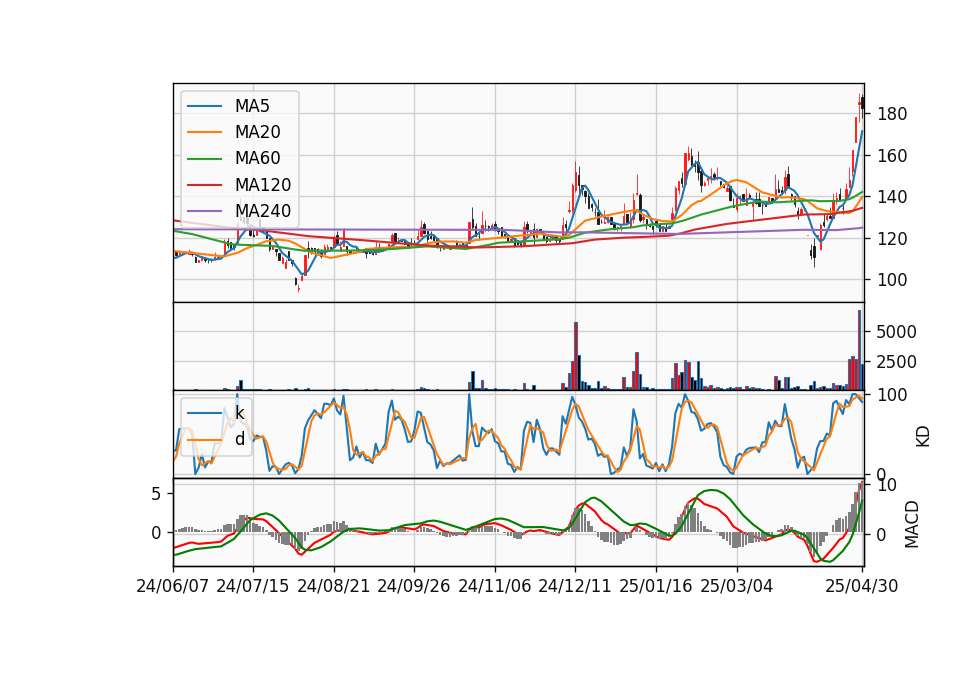Image resolution: width=960 pixels, height=690 pixels.
Task: Click the d legend label in KD panel
Action: (240, 439)
